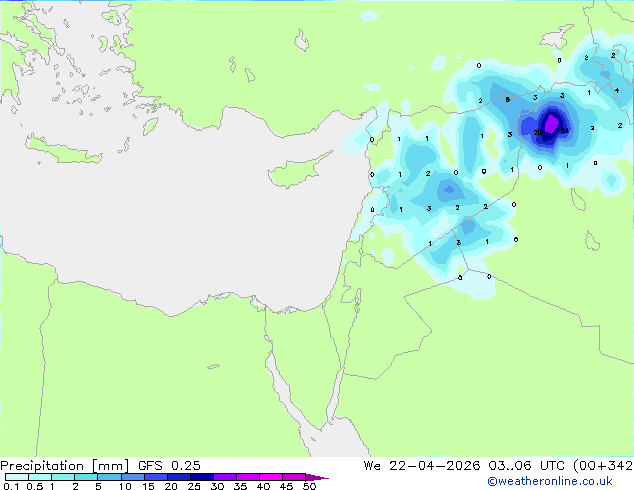Screen dimensions: 634x490
Task: Pick the 40–45 mm magenta legend swatch
Action: coord(271,477)
